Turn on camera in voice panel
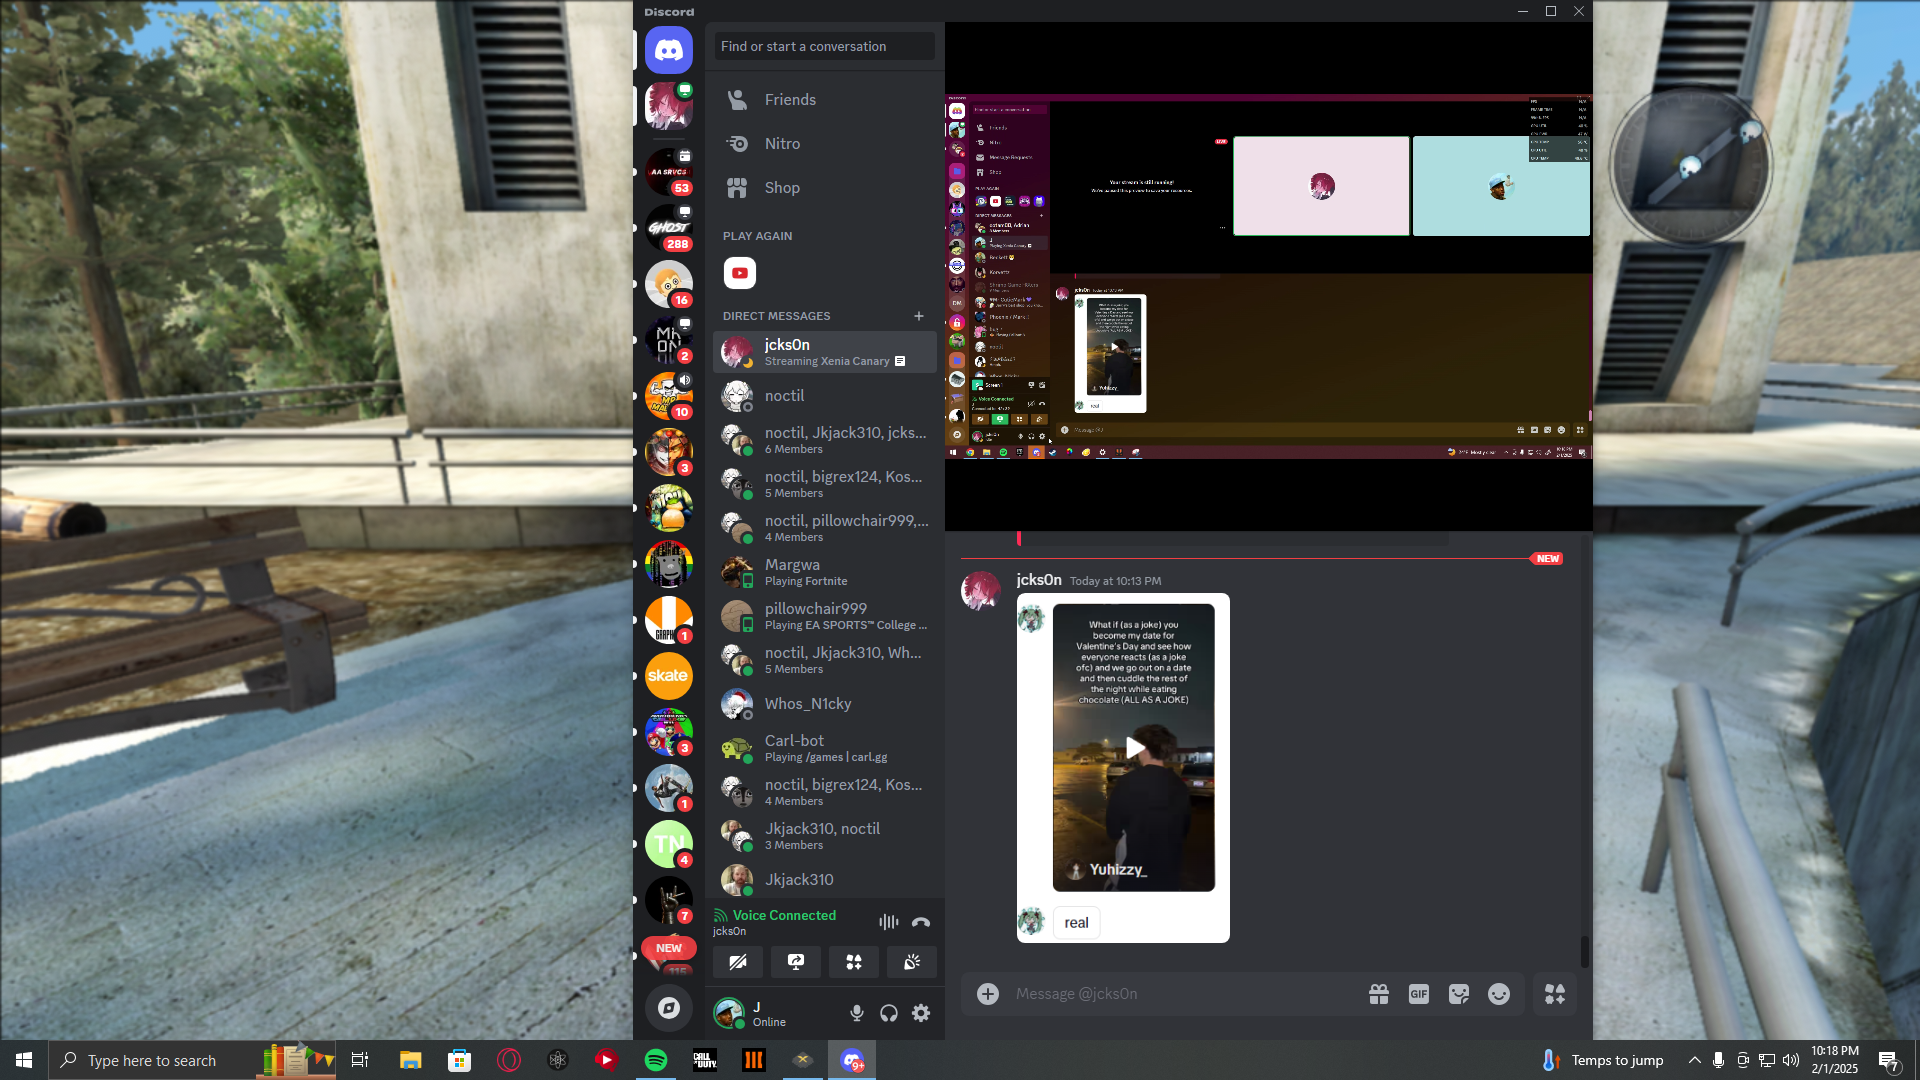 click(x=738, y=962)
